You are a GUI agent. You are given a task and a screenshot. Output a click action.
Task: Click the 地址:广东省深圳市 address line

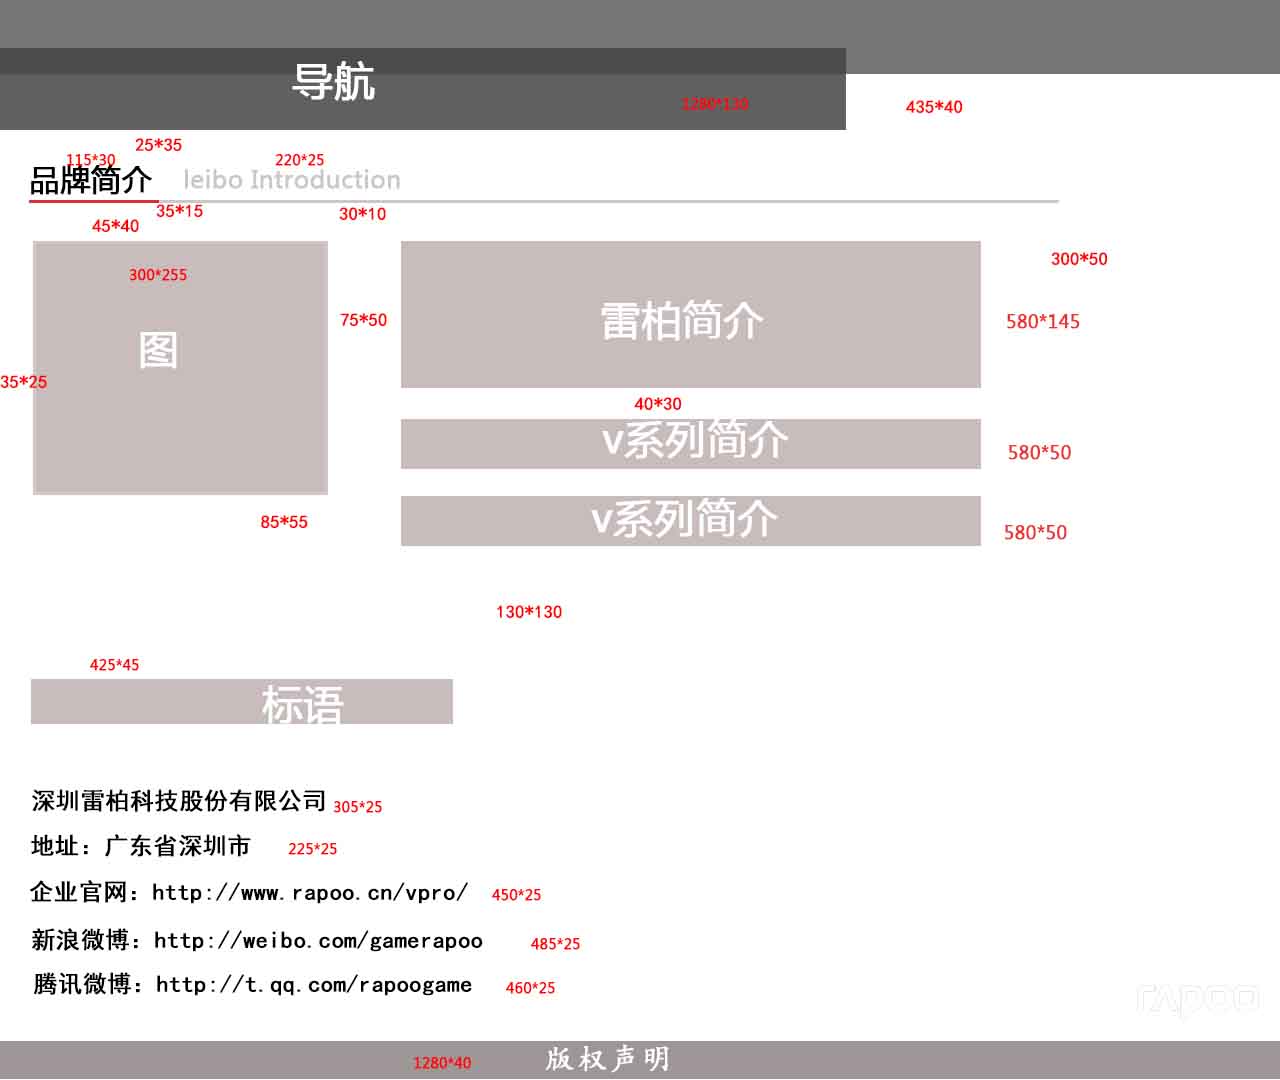141,846
